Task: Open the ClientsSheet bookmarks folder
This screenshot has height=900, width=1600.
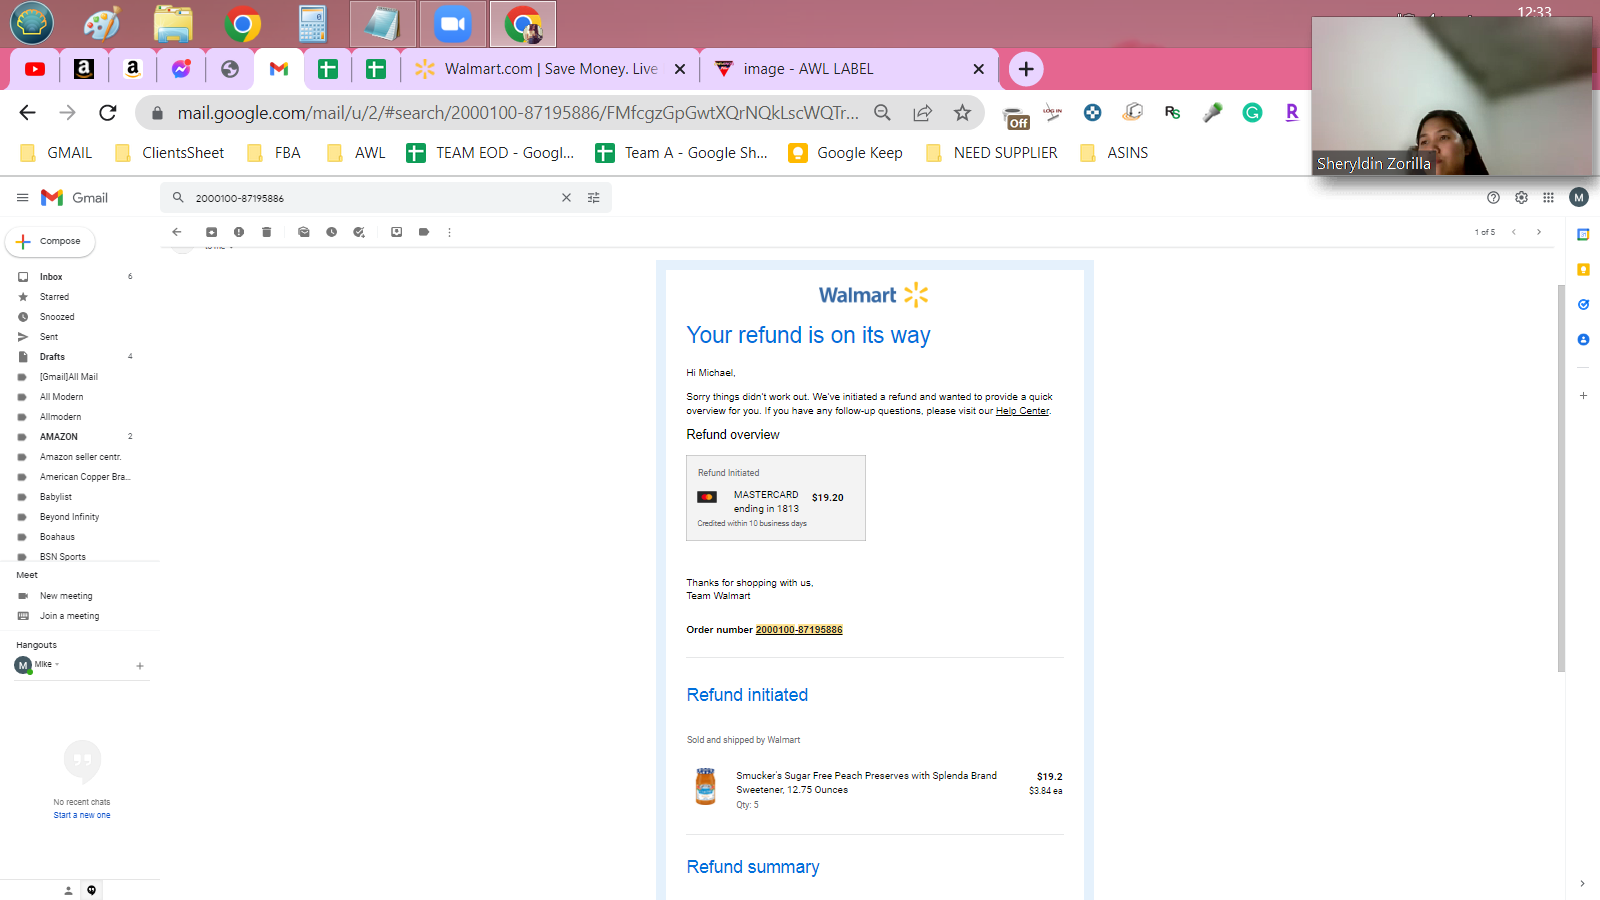Action: point(170,153)
